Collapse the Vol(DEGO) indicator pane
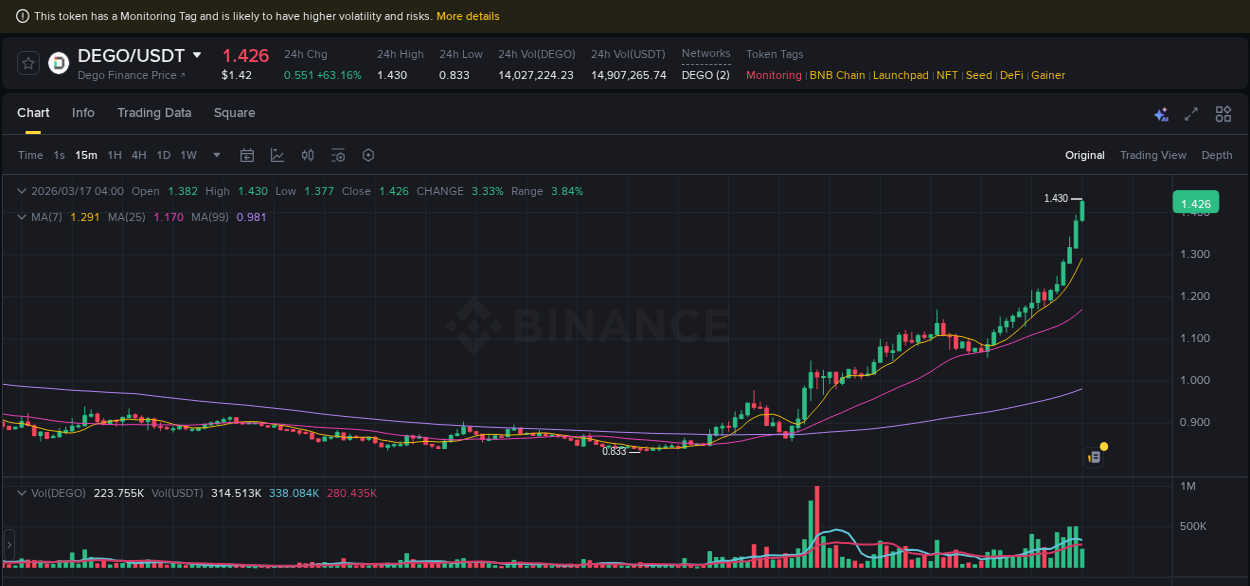 (22, 492)
